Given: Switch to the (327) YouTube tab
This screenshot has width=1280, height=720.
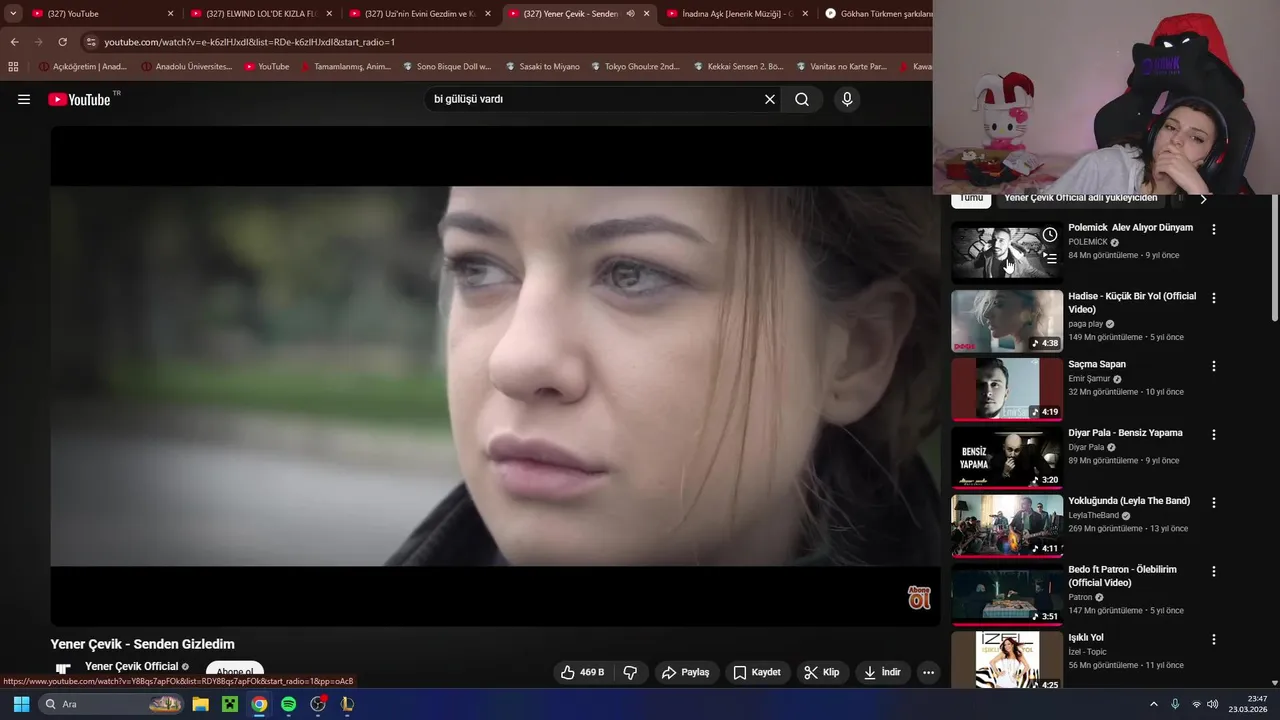Looking at the screenshot, I should (103, 14).
